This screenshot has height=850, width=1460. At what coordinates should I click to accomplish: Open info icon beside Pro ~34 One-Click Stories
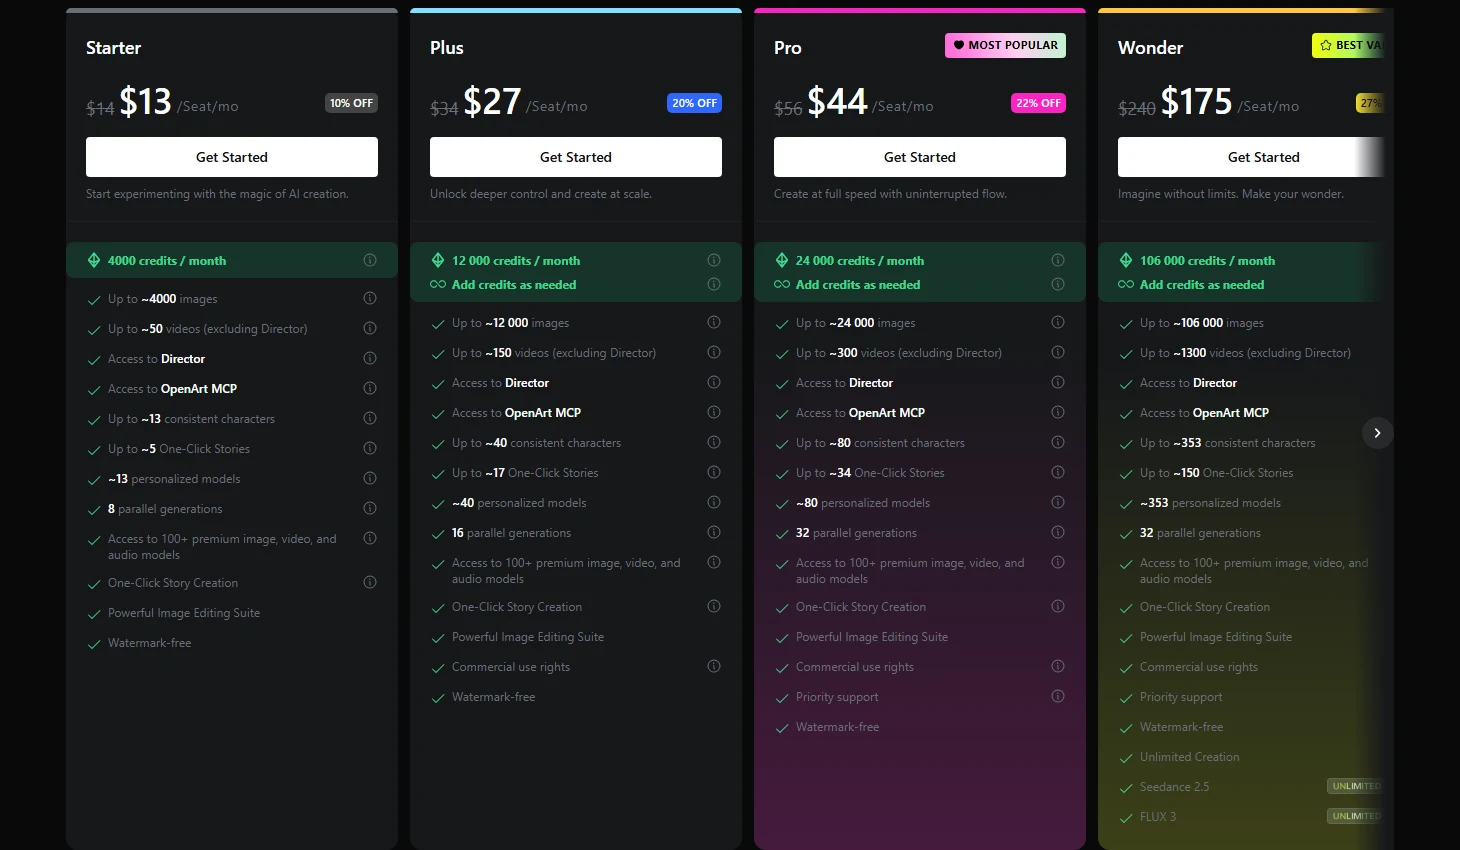pyautogui.click(x=1058, y=472)
